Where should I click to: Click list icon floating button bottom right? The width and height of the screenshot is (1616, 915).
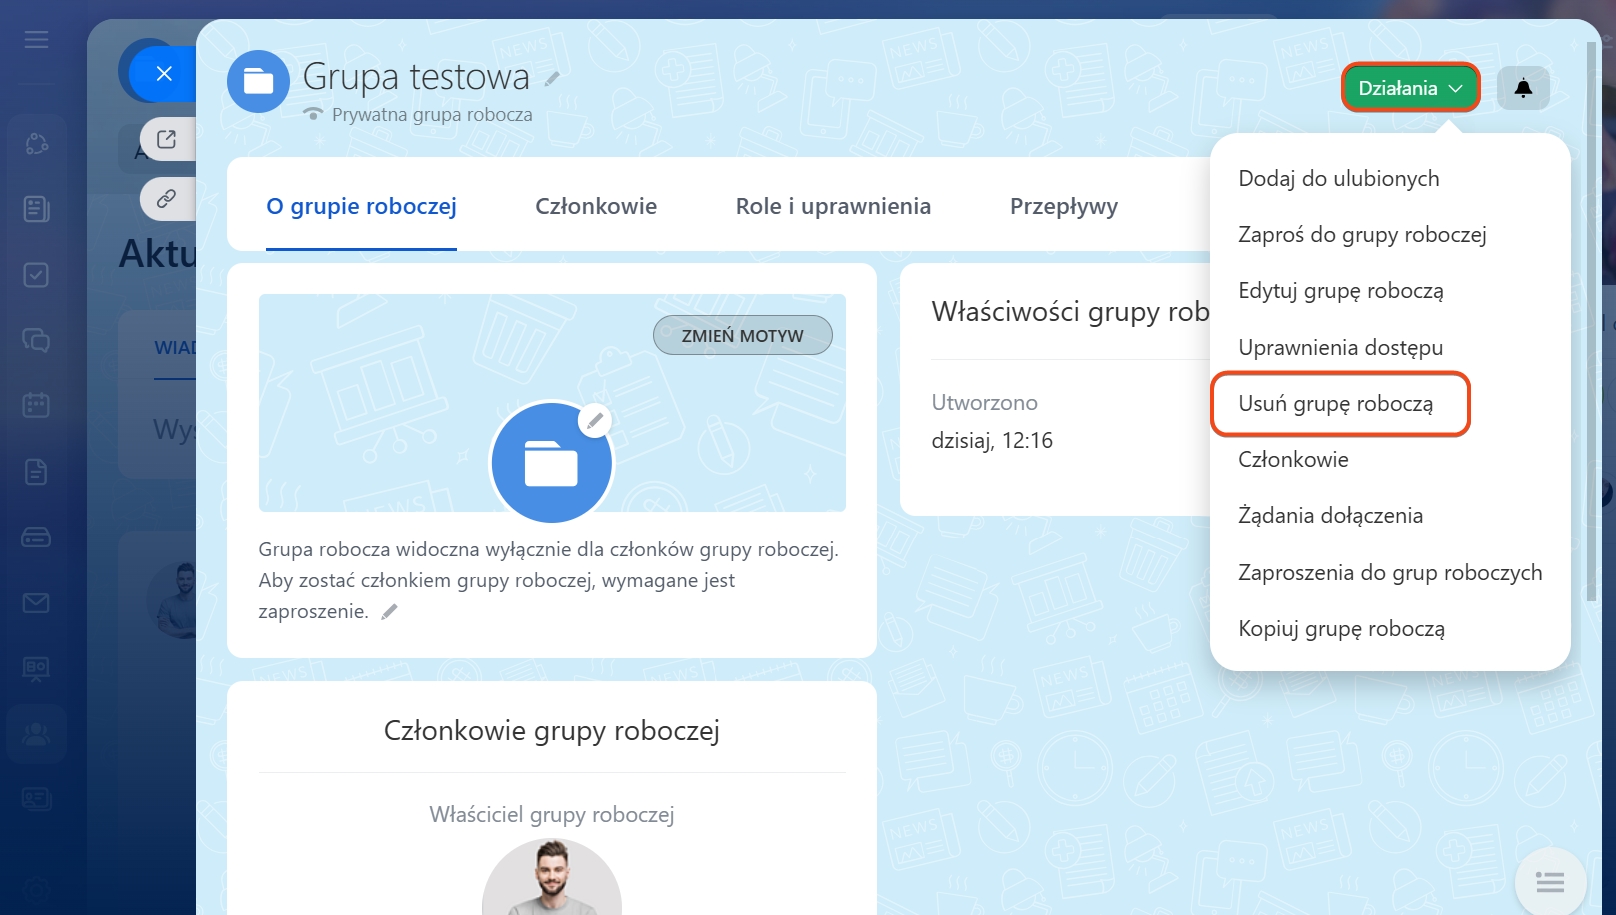coord(1549,882)
